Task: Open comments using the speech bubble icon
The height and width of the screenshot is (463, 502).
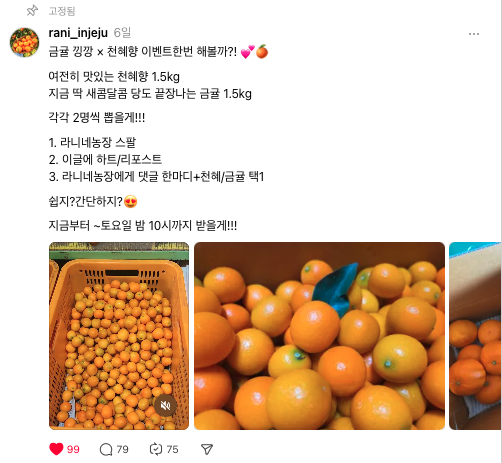Action: [x=106, y=449]
